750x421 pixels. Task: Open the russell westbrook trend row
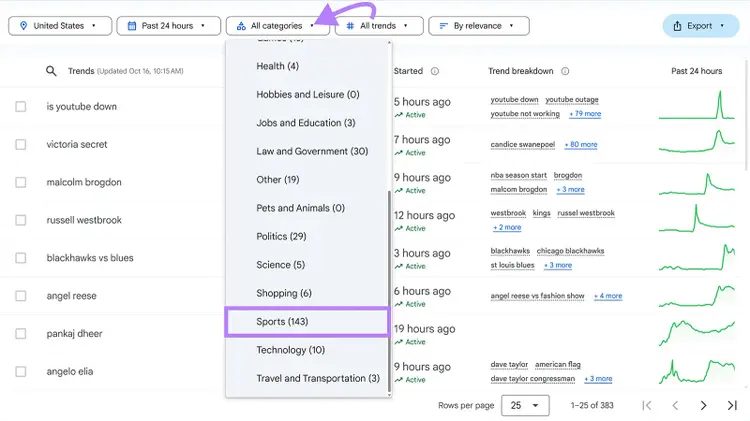point(84,220)
